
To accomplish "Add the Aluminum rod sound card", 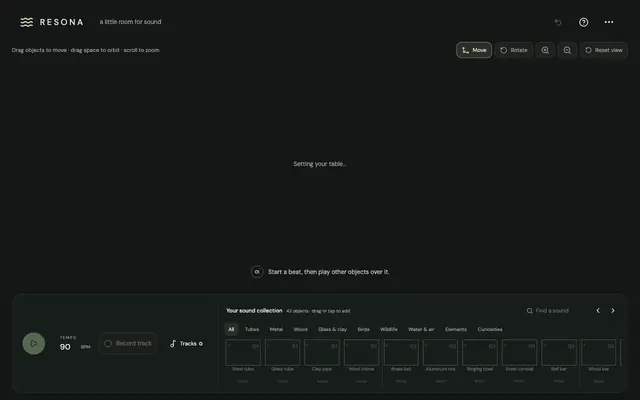I will 440,353.
